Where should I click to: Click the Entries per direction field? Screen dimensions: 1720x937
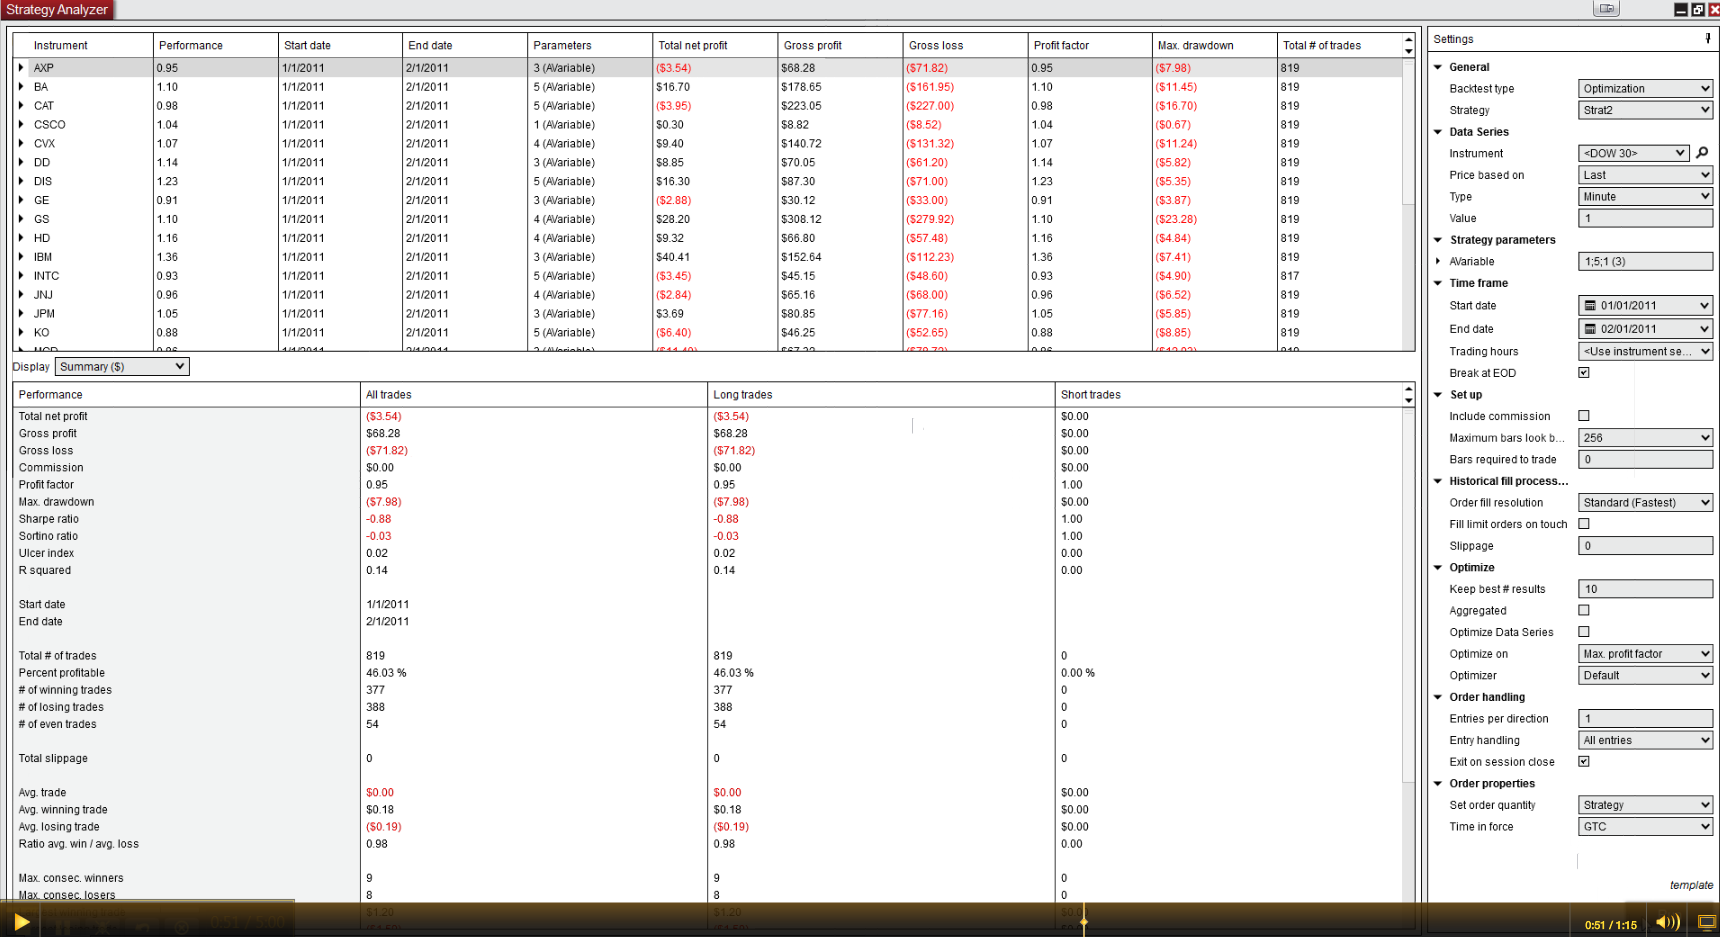click(1645, 719)
